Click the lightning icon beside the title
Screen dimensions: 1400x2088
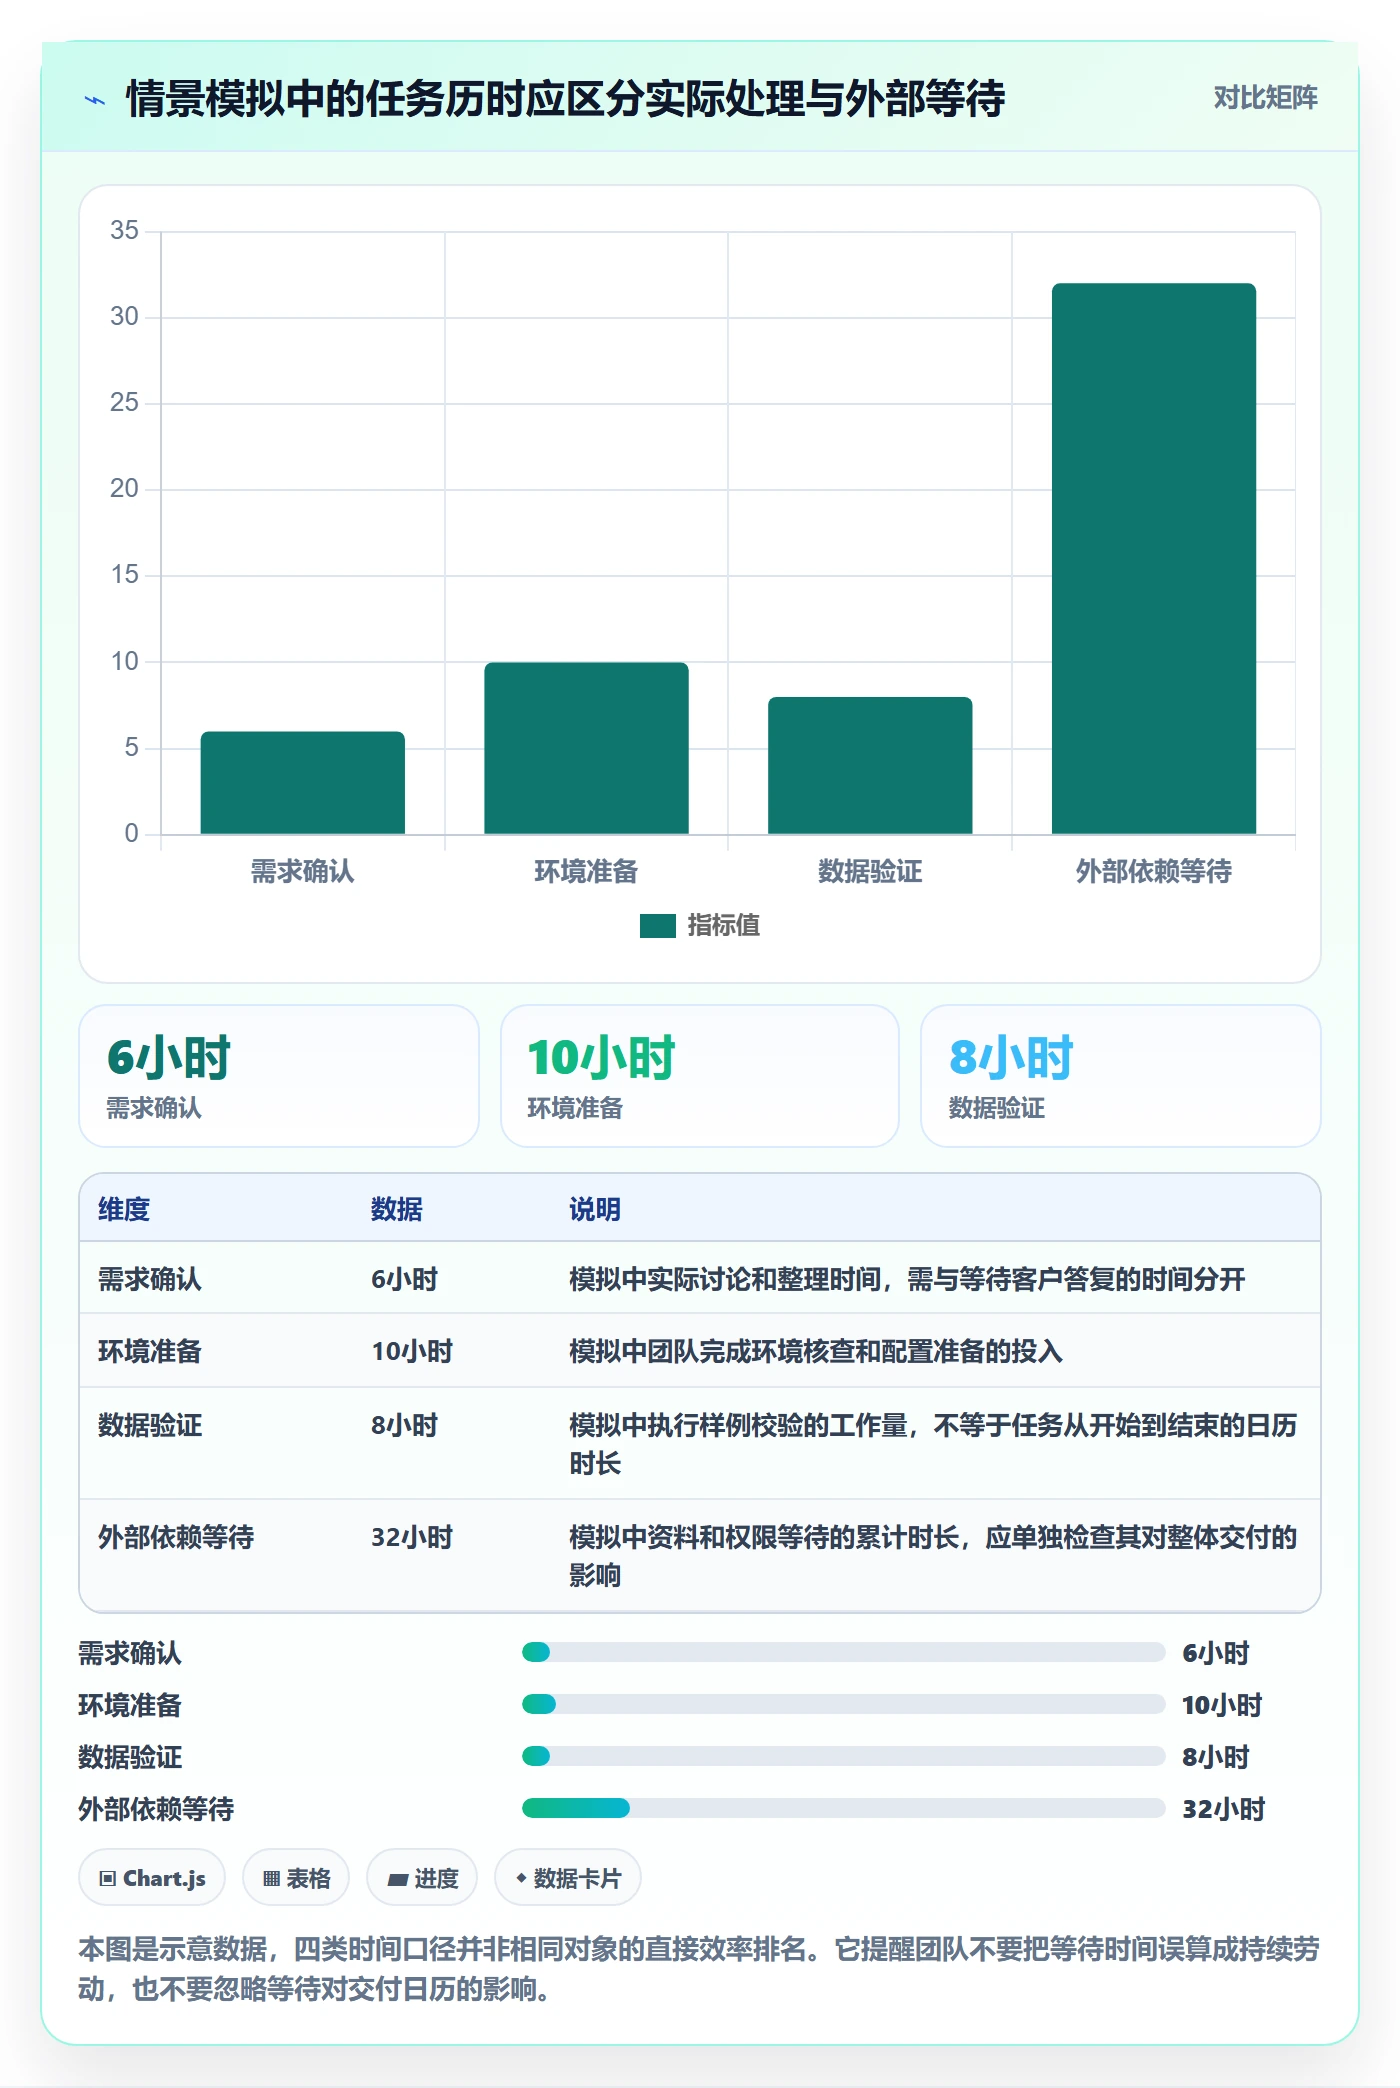click(x=95, y=100)
